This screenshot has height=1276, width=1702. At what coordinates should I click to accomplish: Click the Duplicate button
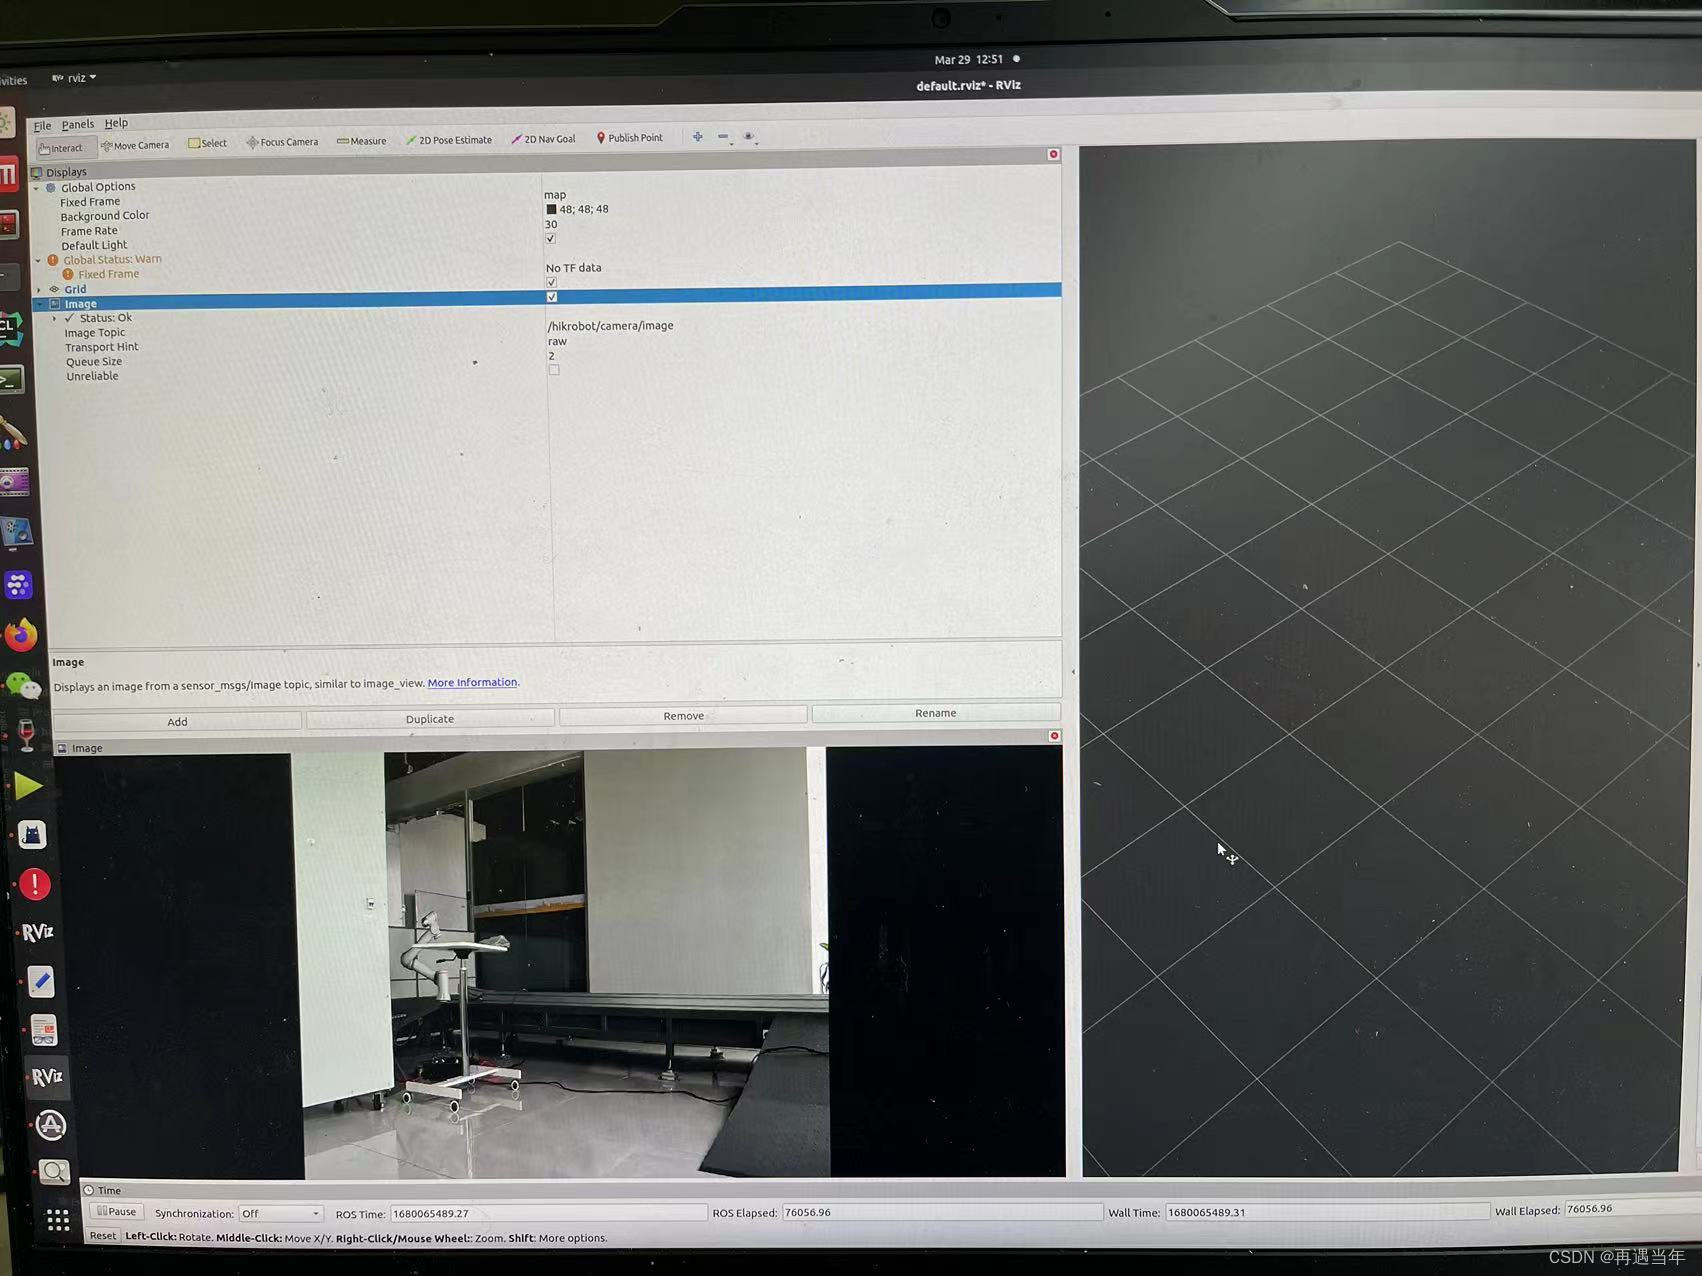[x=430, y=719]
